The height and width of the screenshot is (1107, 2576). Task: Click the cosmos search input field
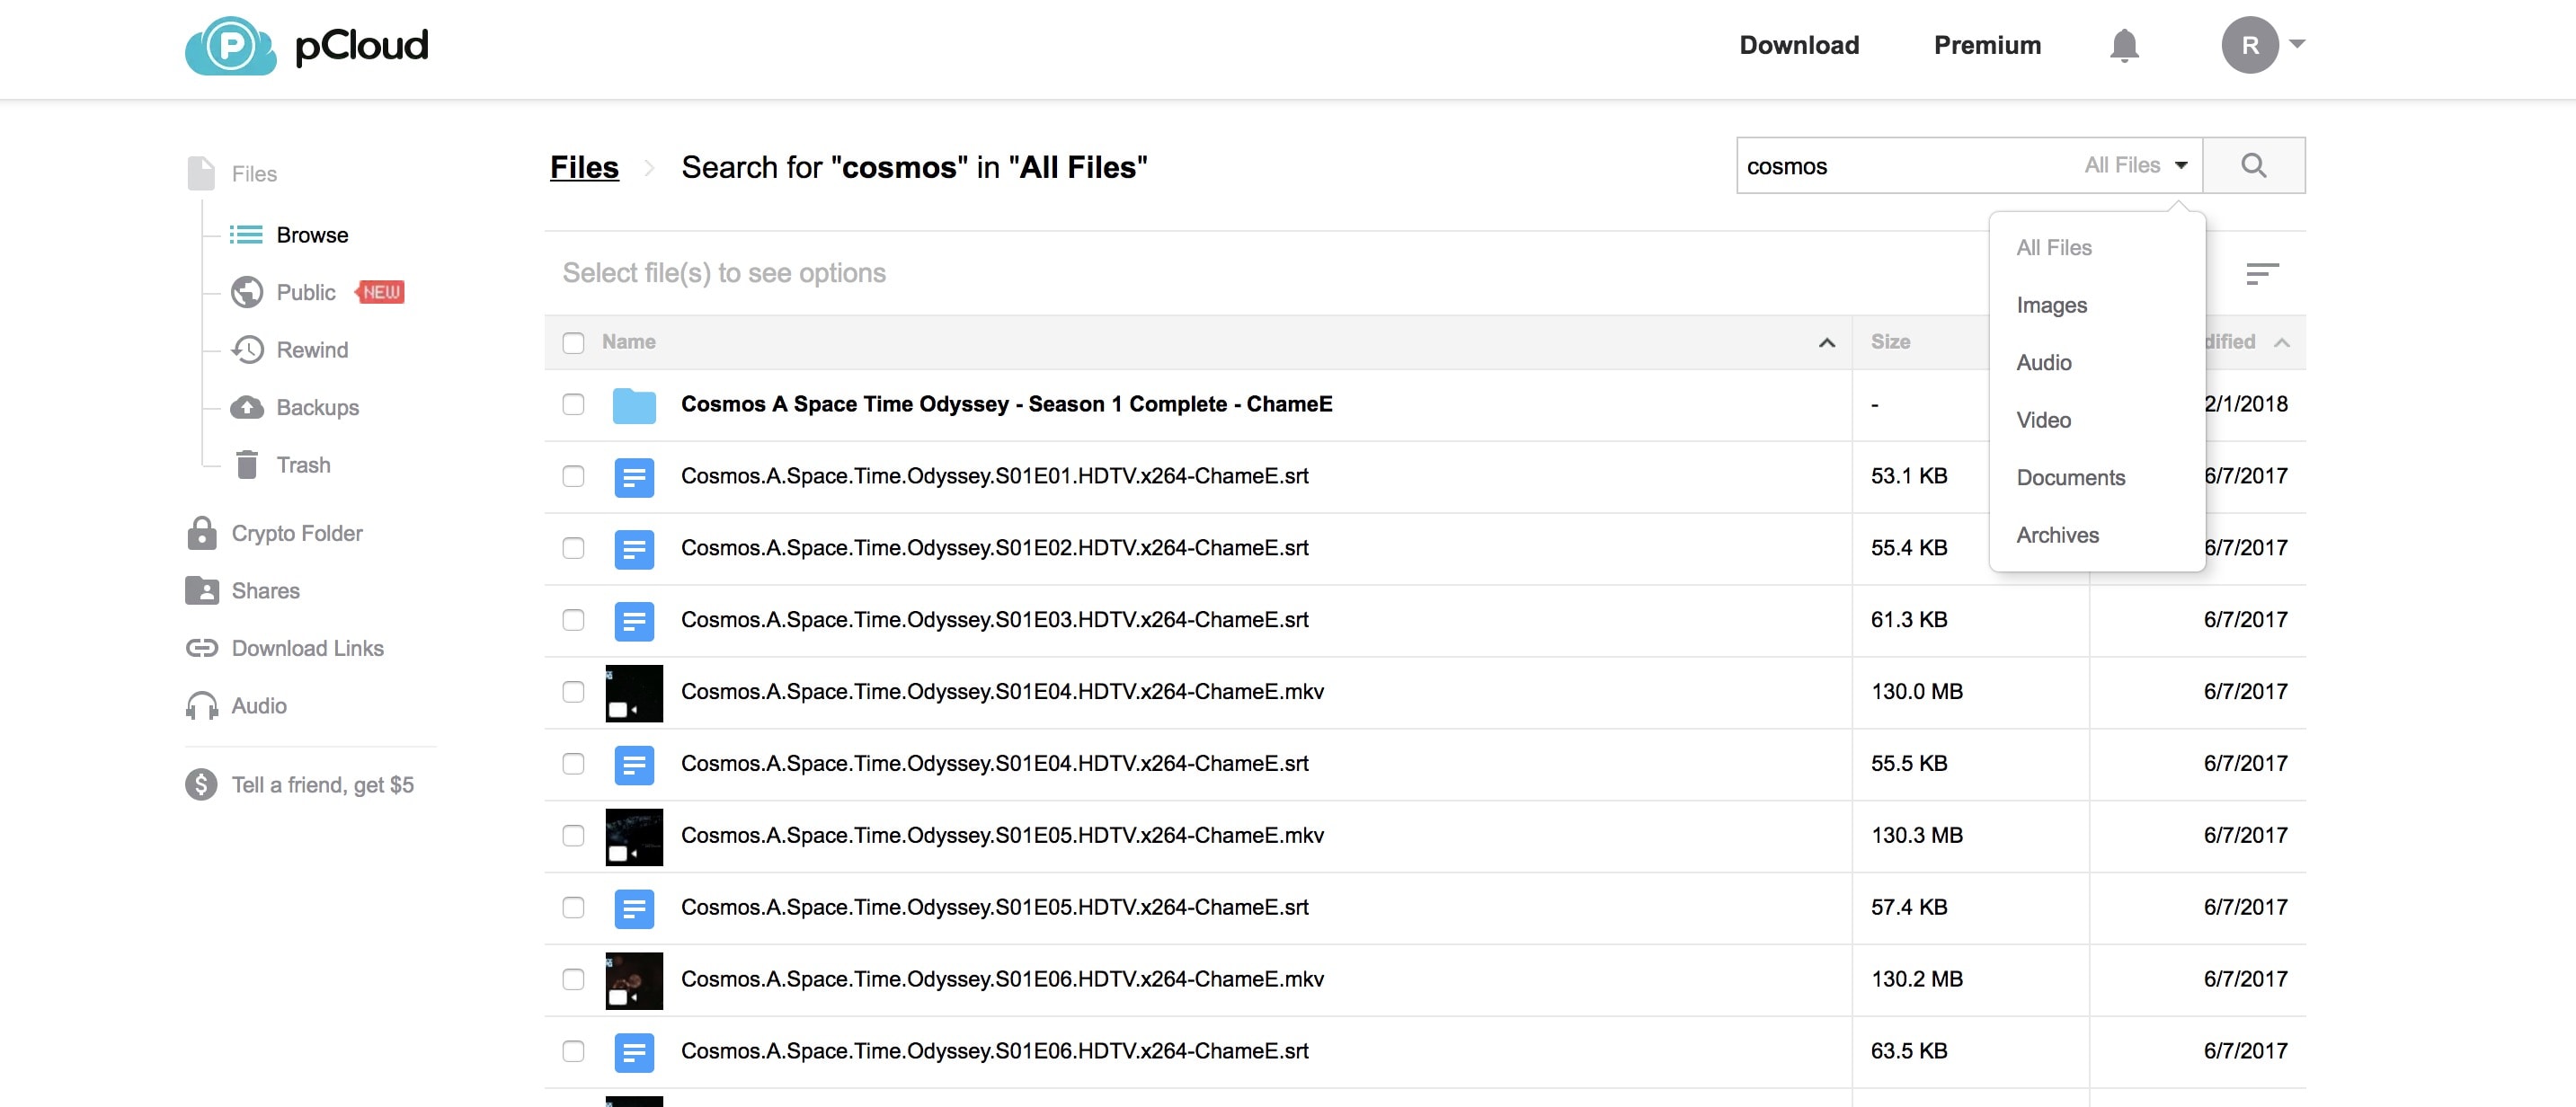tap(1900, 166)
